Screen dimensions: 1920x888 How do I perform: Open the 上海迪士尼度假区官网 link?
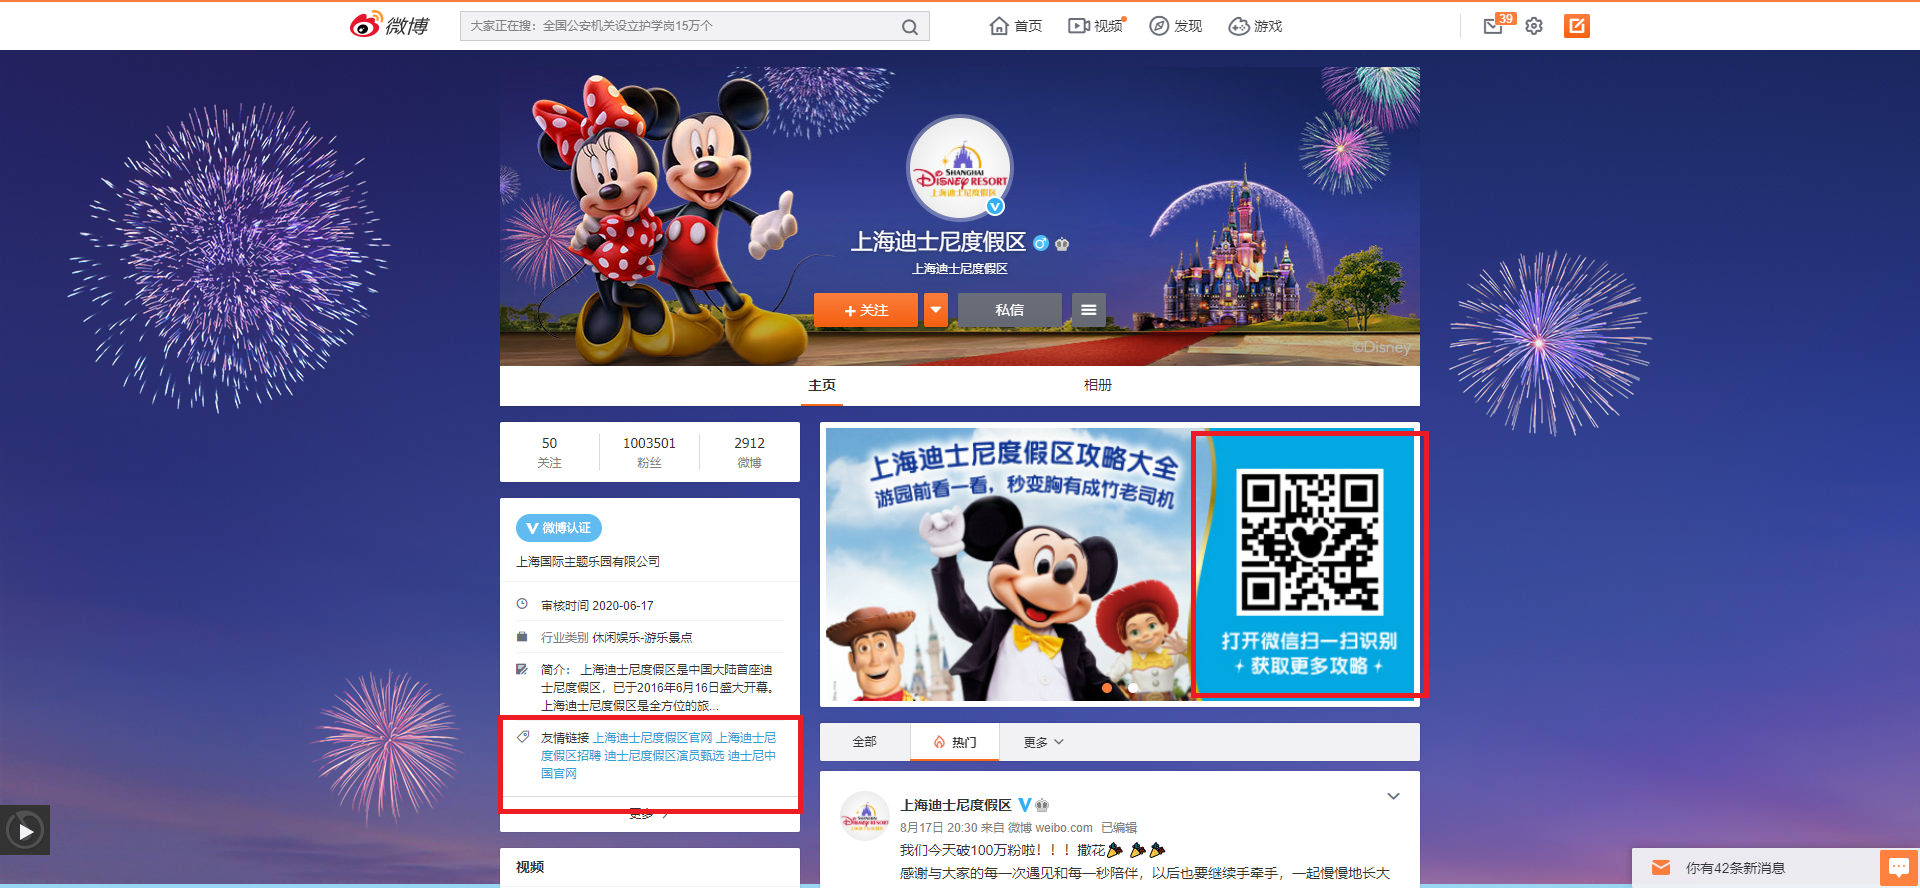pyautogui.click(x=653, y=737)
